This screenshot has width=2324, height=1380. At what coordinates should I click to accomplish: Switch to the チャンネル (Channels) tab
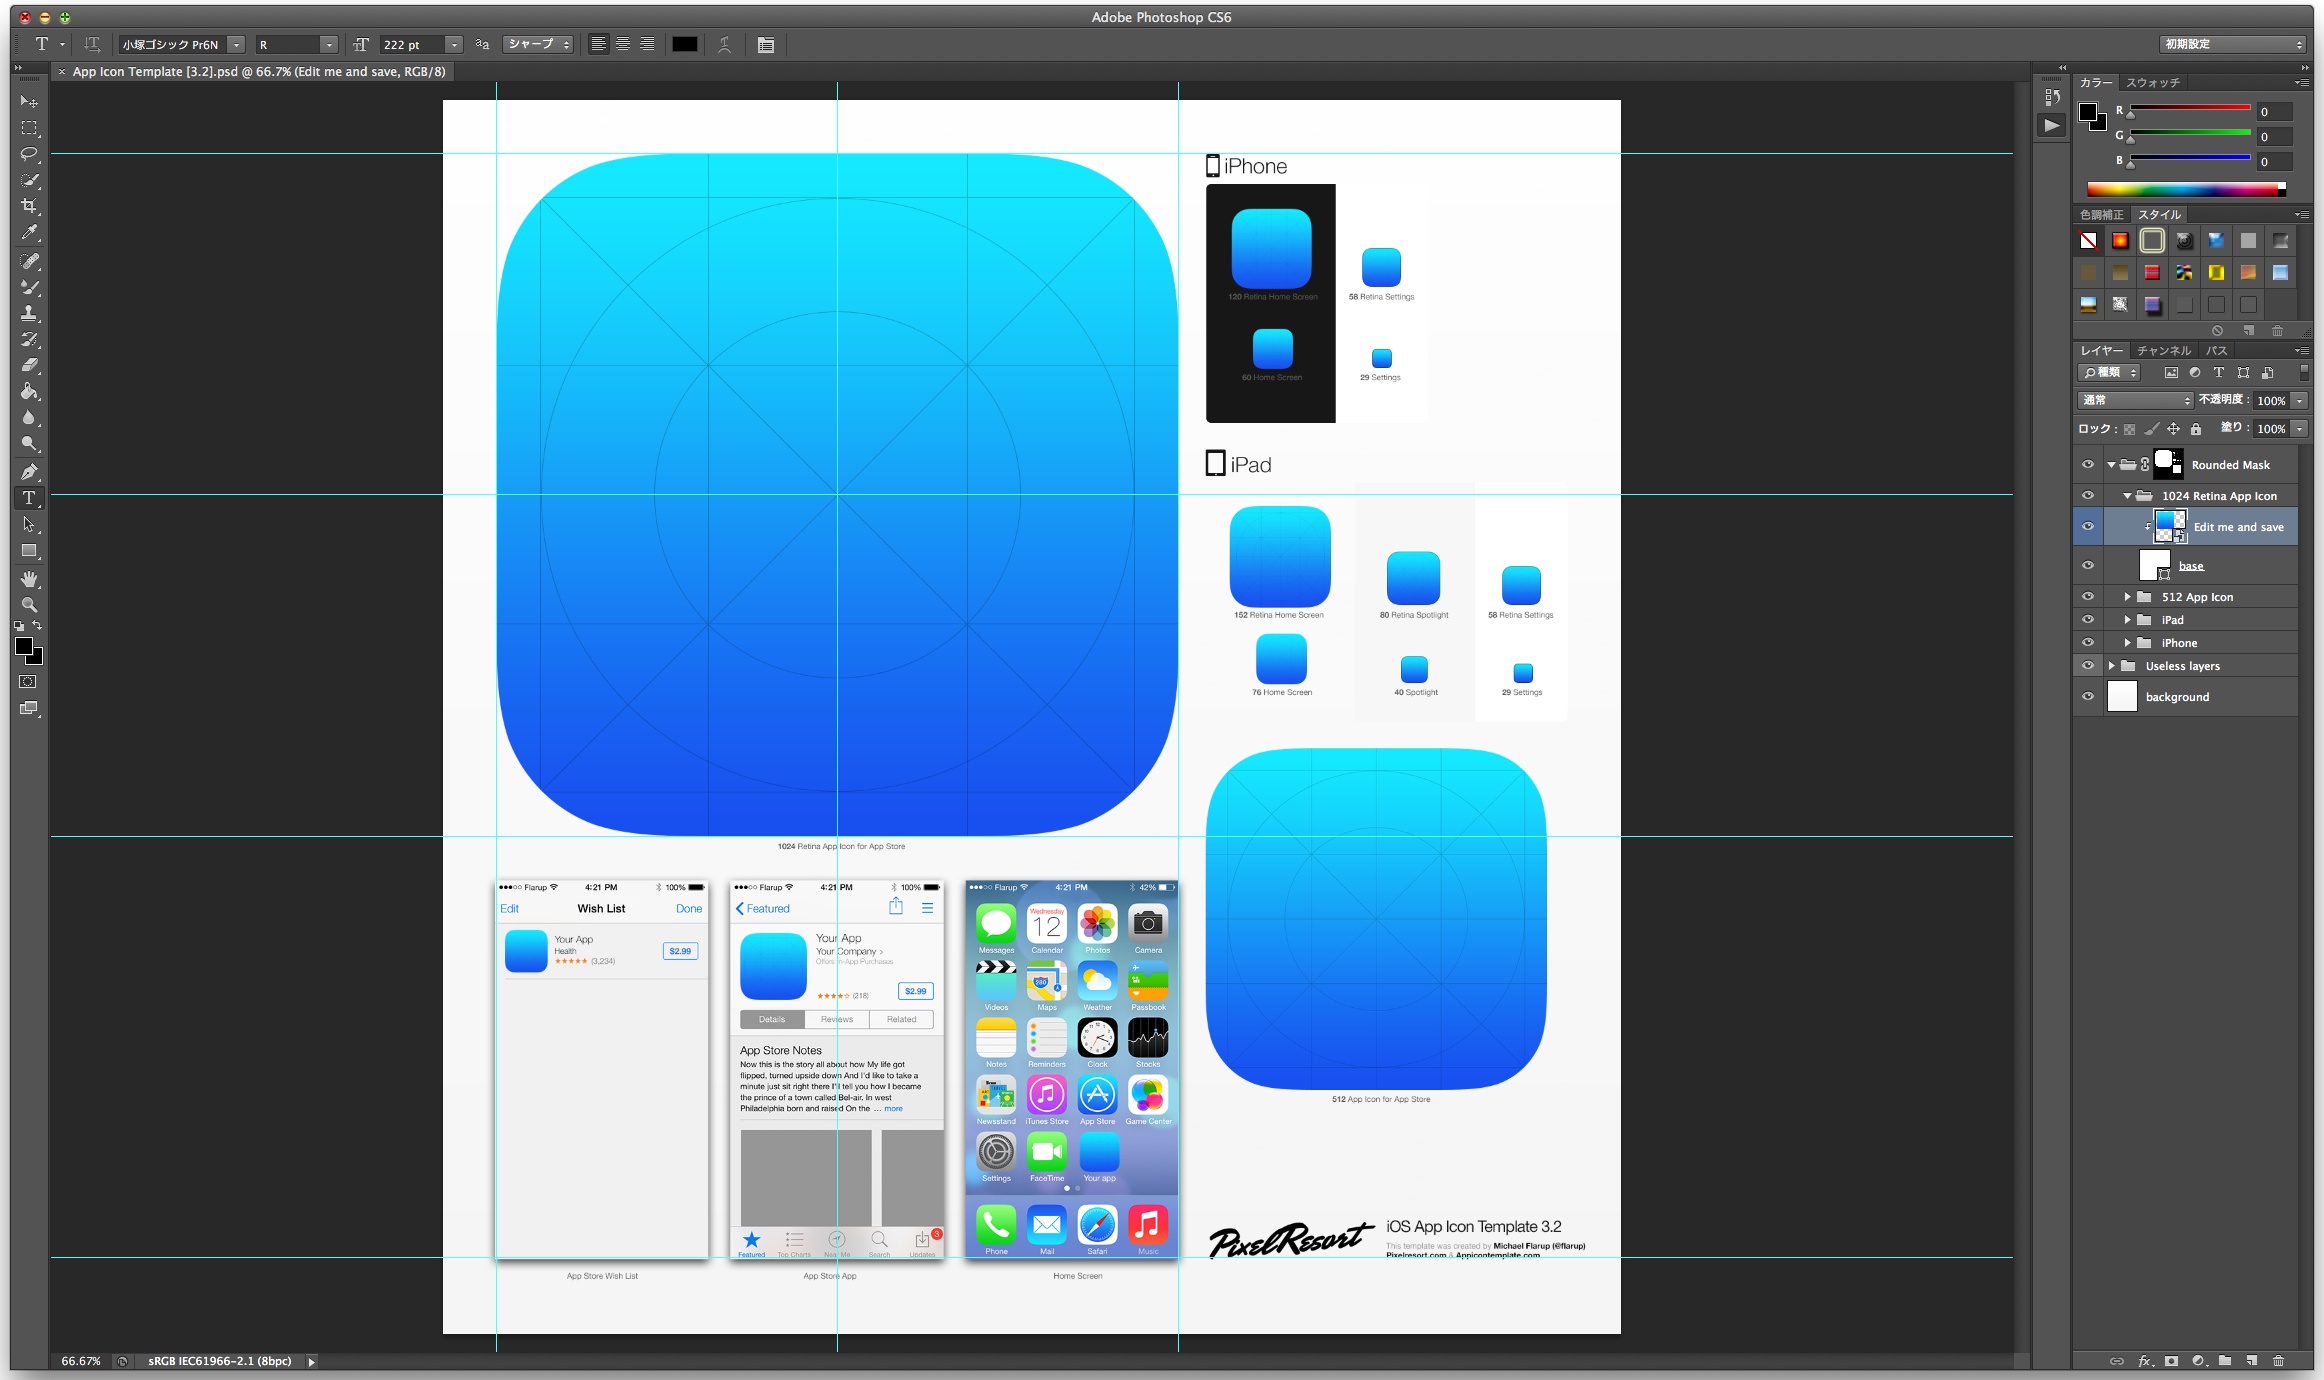point(2164,351)
